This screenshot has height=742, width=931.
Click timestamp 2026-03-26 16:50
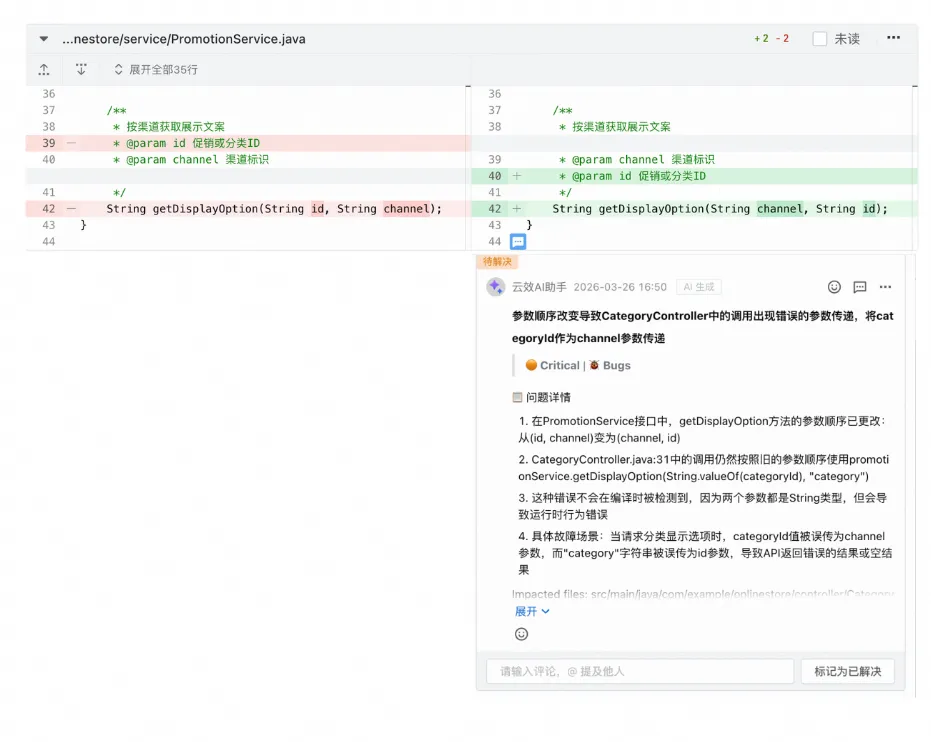point(620,287)
